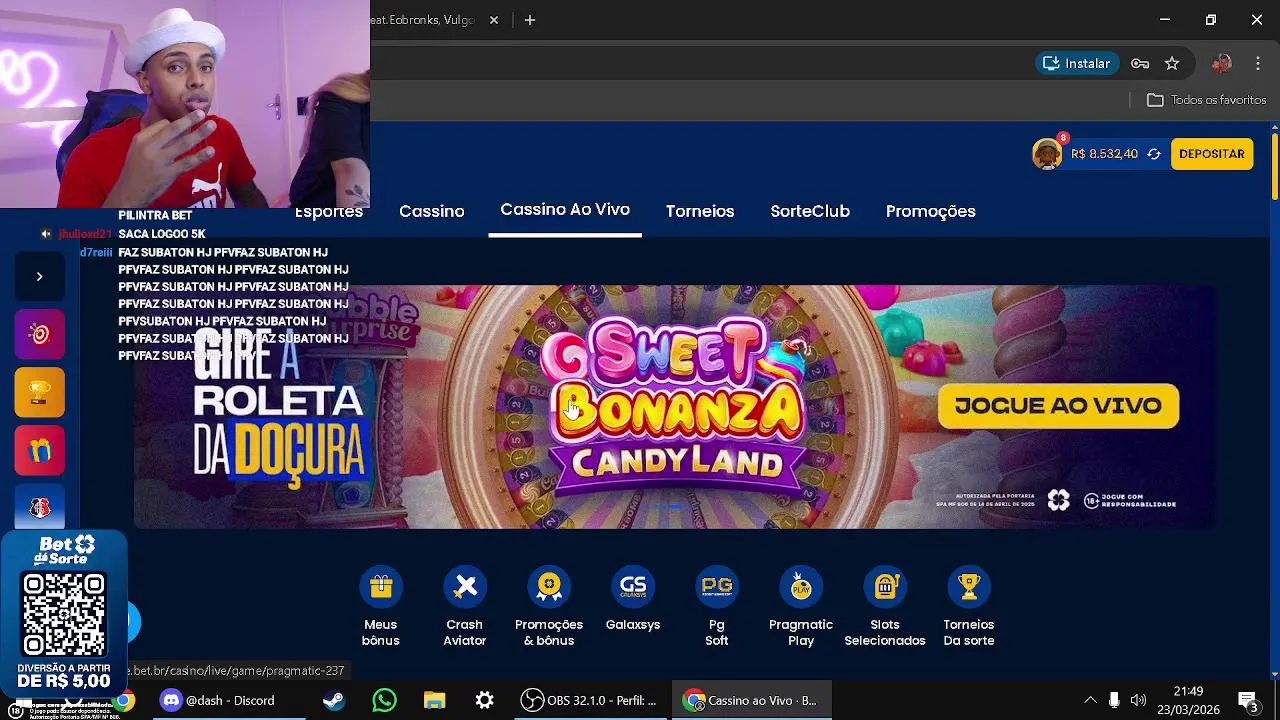Click the purple target icon in sidebar

(40, 334)
